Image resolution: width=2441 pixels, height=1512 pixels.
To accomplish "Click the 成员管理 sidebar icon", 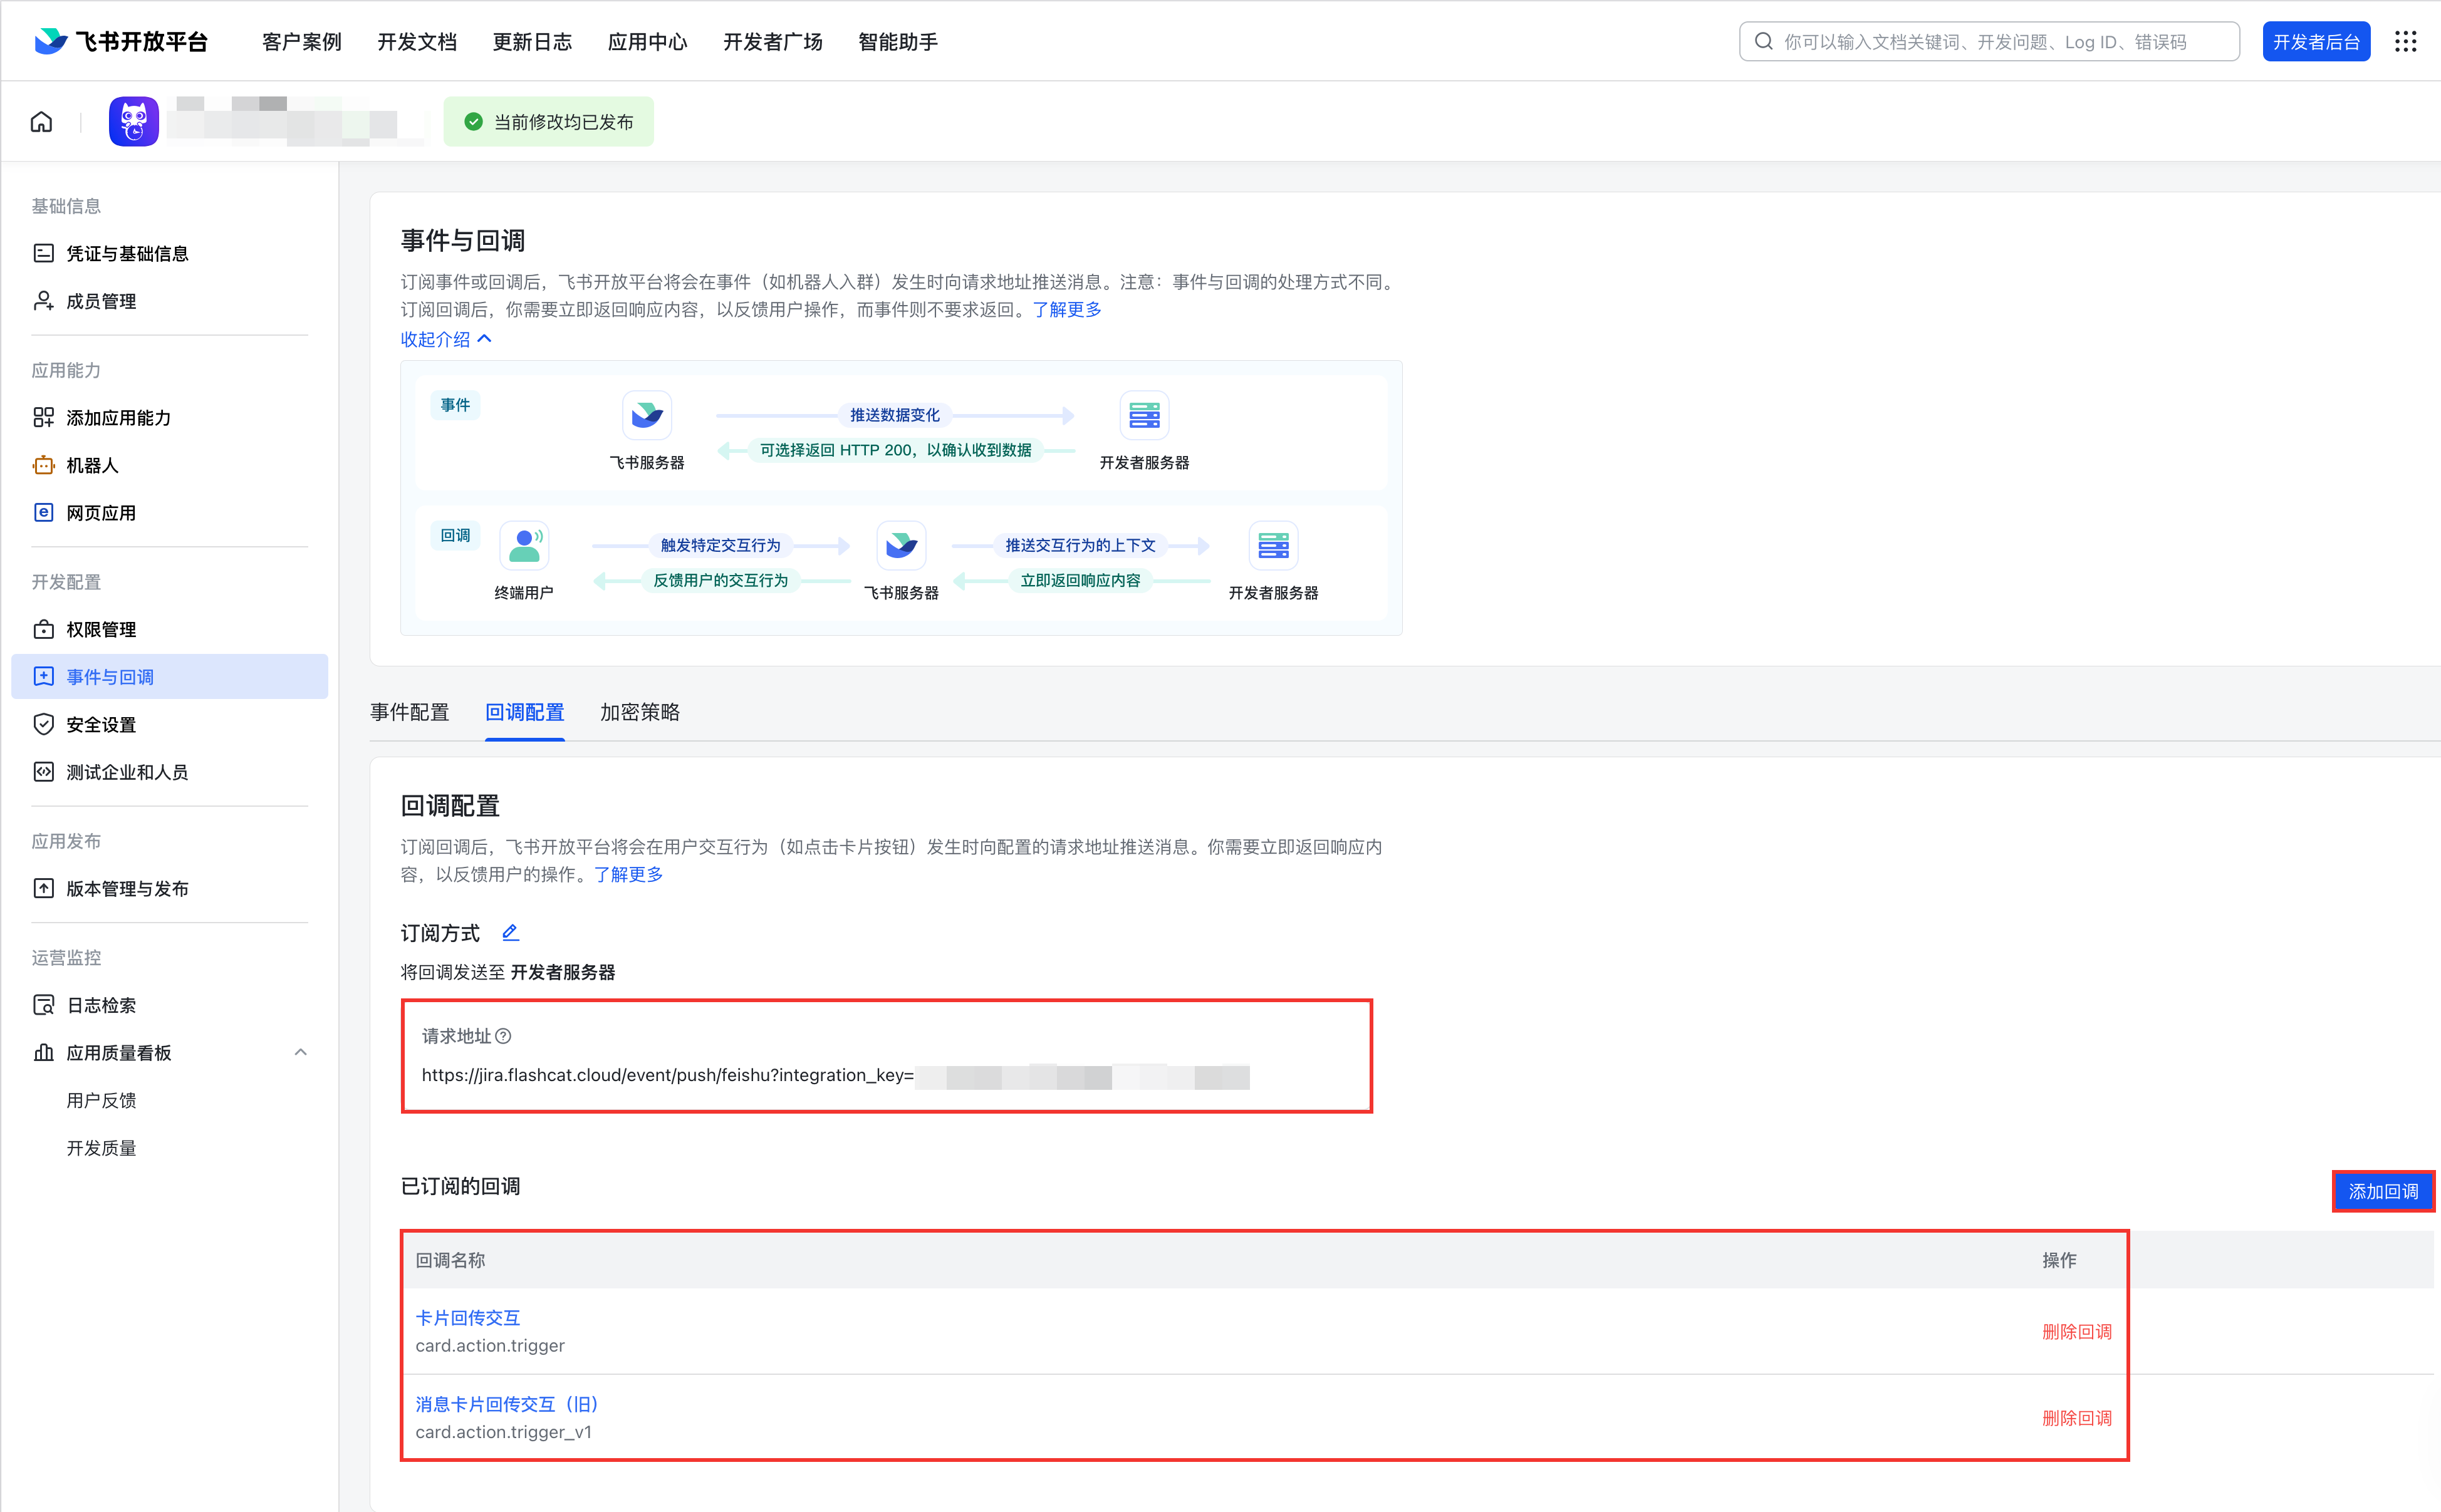I will click(43, 301).
